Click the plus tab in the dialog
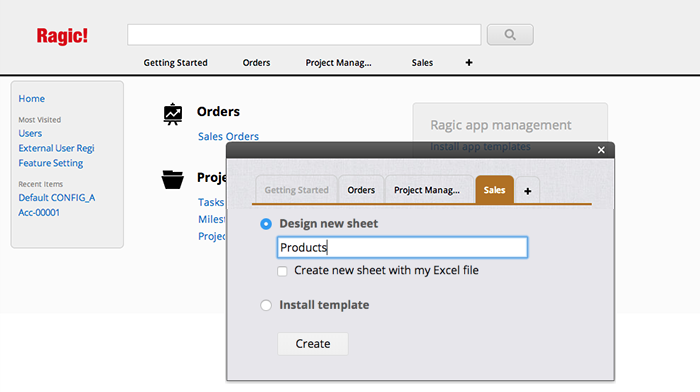 point(528,191)
